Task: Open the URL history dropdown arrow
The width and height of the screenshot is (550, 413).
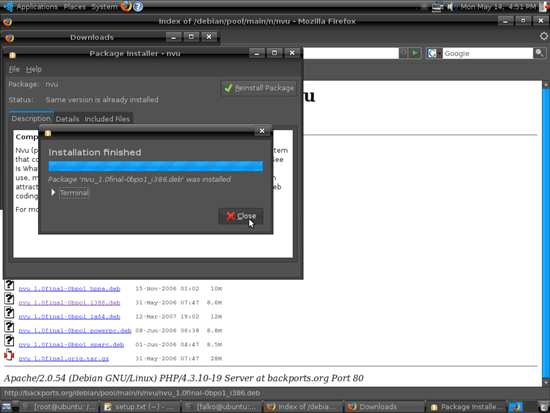Action: click(403, 53)
